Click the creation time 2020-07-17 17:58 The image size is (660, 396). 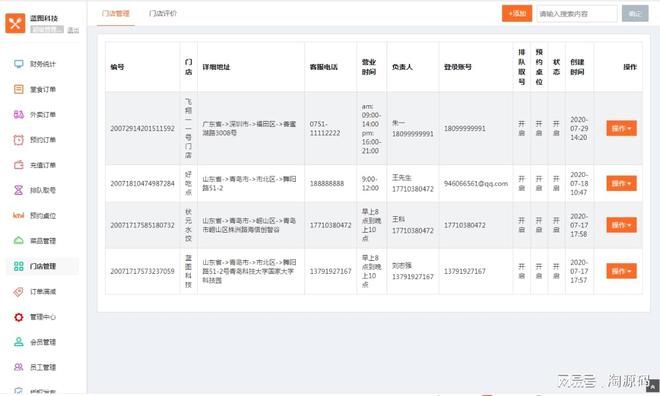click(x=579, y=225)
